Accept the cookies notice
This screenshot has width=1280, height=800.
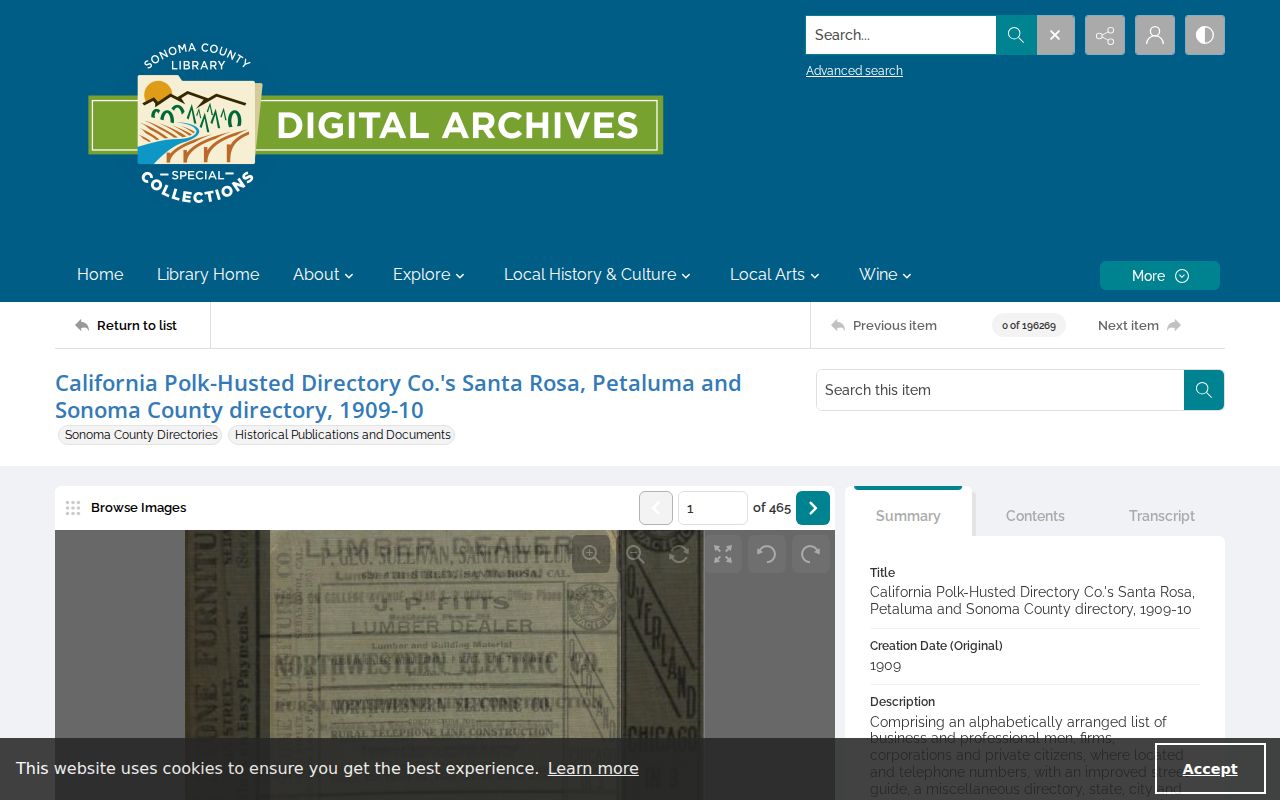point(1210,769)
